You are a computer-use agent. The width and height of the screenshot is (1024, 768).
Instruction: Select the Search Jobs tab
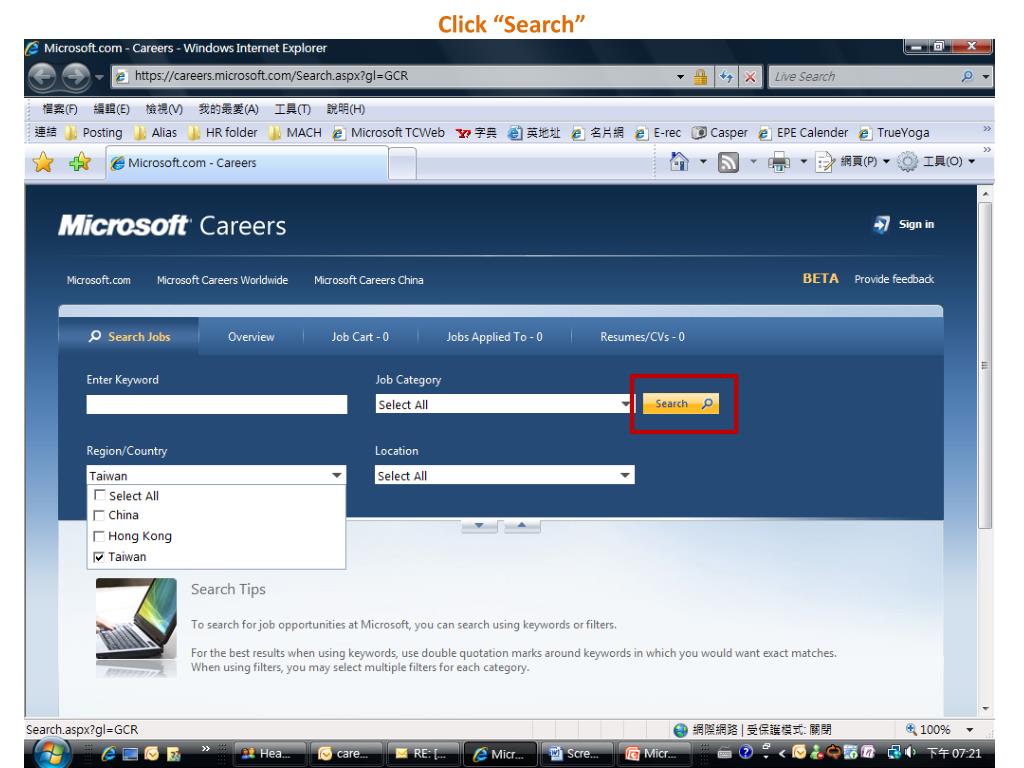coord(129,337)
